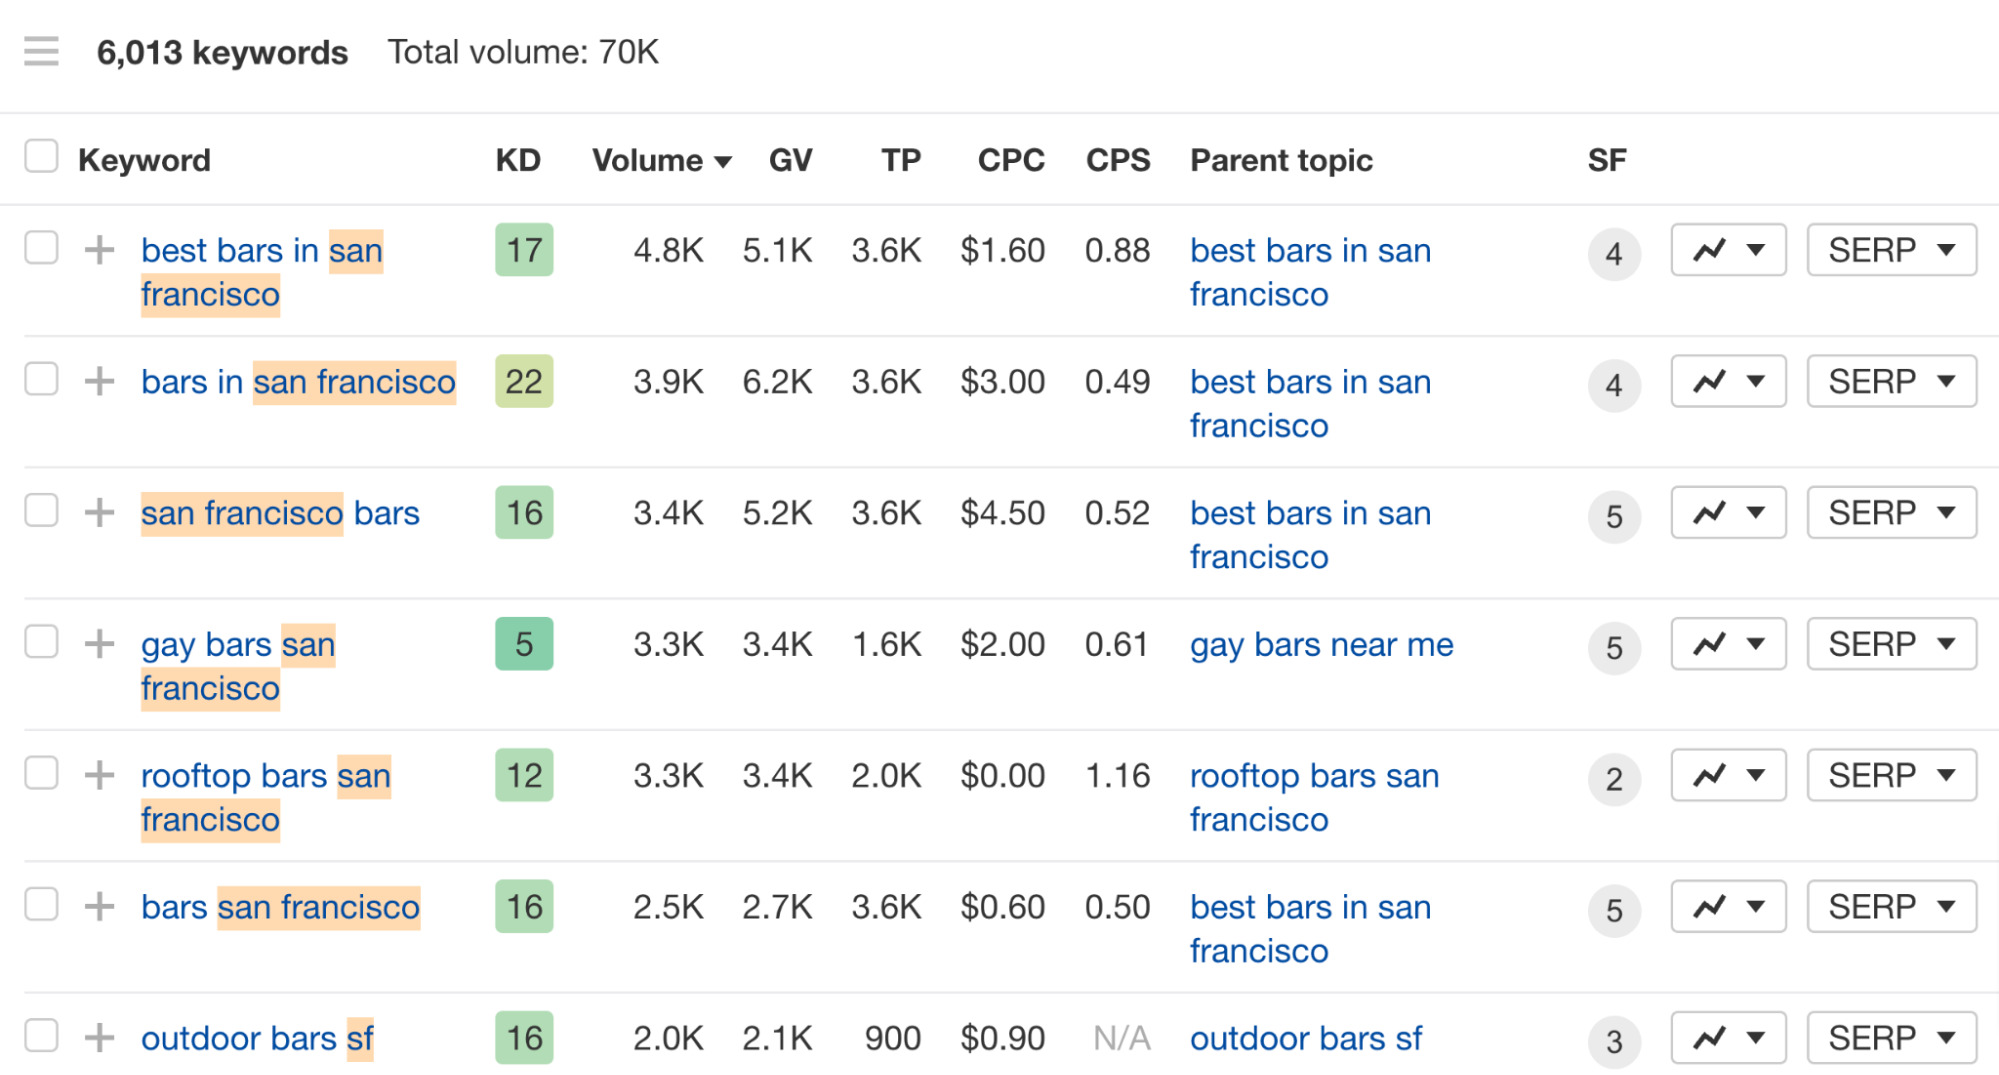Open the chart dropdown arrow for "san francisco bars"
Viewport: 1999px width, 1075px height.
(x=1756, y=513)
